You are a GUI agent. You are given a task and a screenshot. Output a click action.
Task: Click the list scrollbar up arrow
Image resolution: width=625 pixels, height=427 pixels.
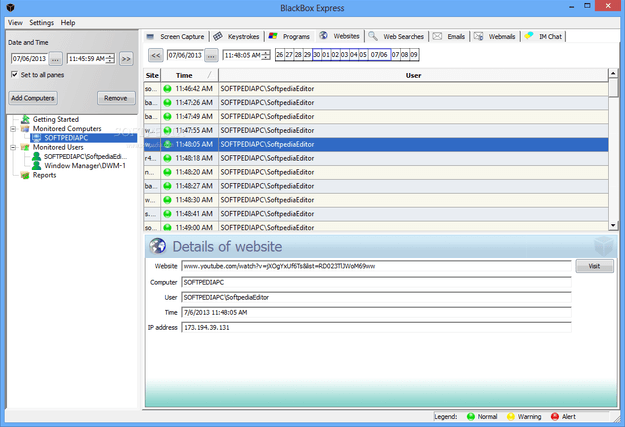(x=613, y=73)
